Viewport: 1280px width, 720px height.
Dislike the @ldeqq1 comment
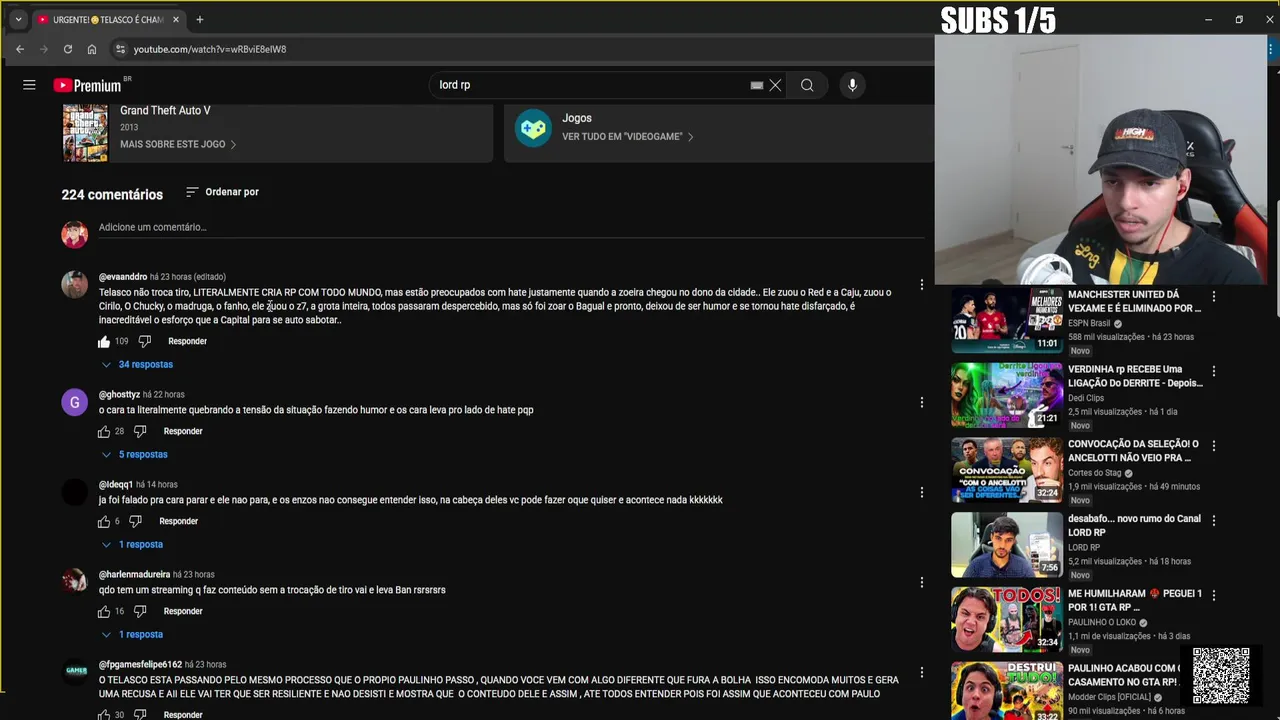point(135,521)
